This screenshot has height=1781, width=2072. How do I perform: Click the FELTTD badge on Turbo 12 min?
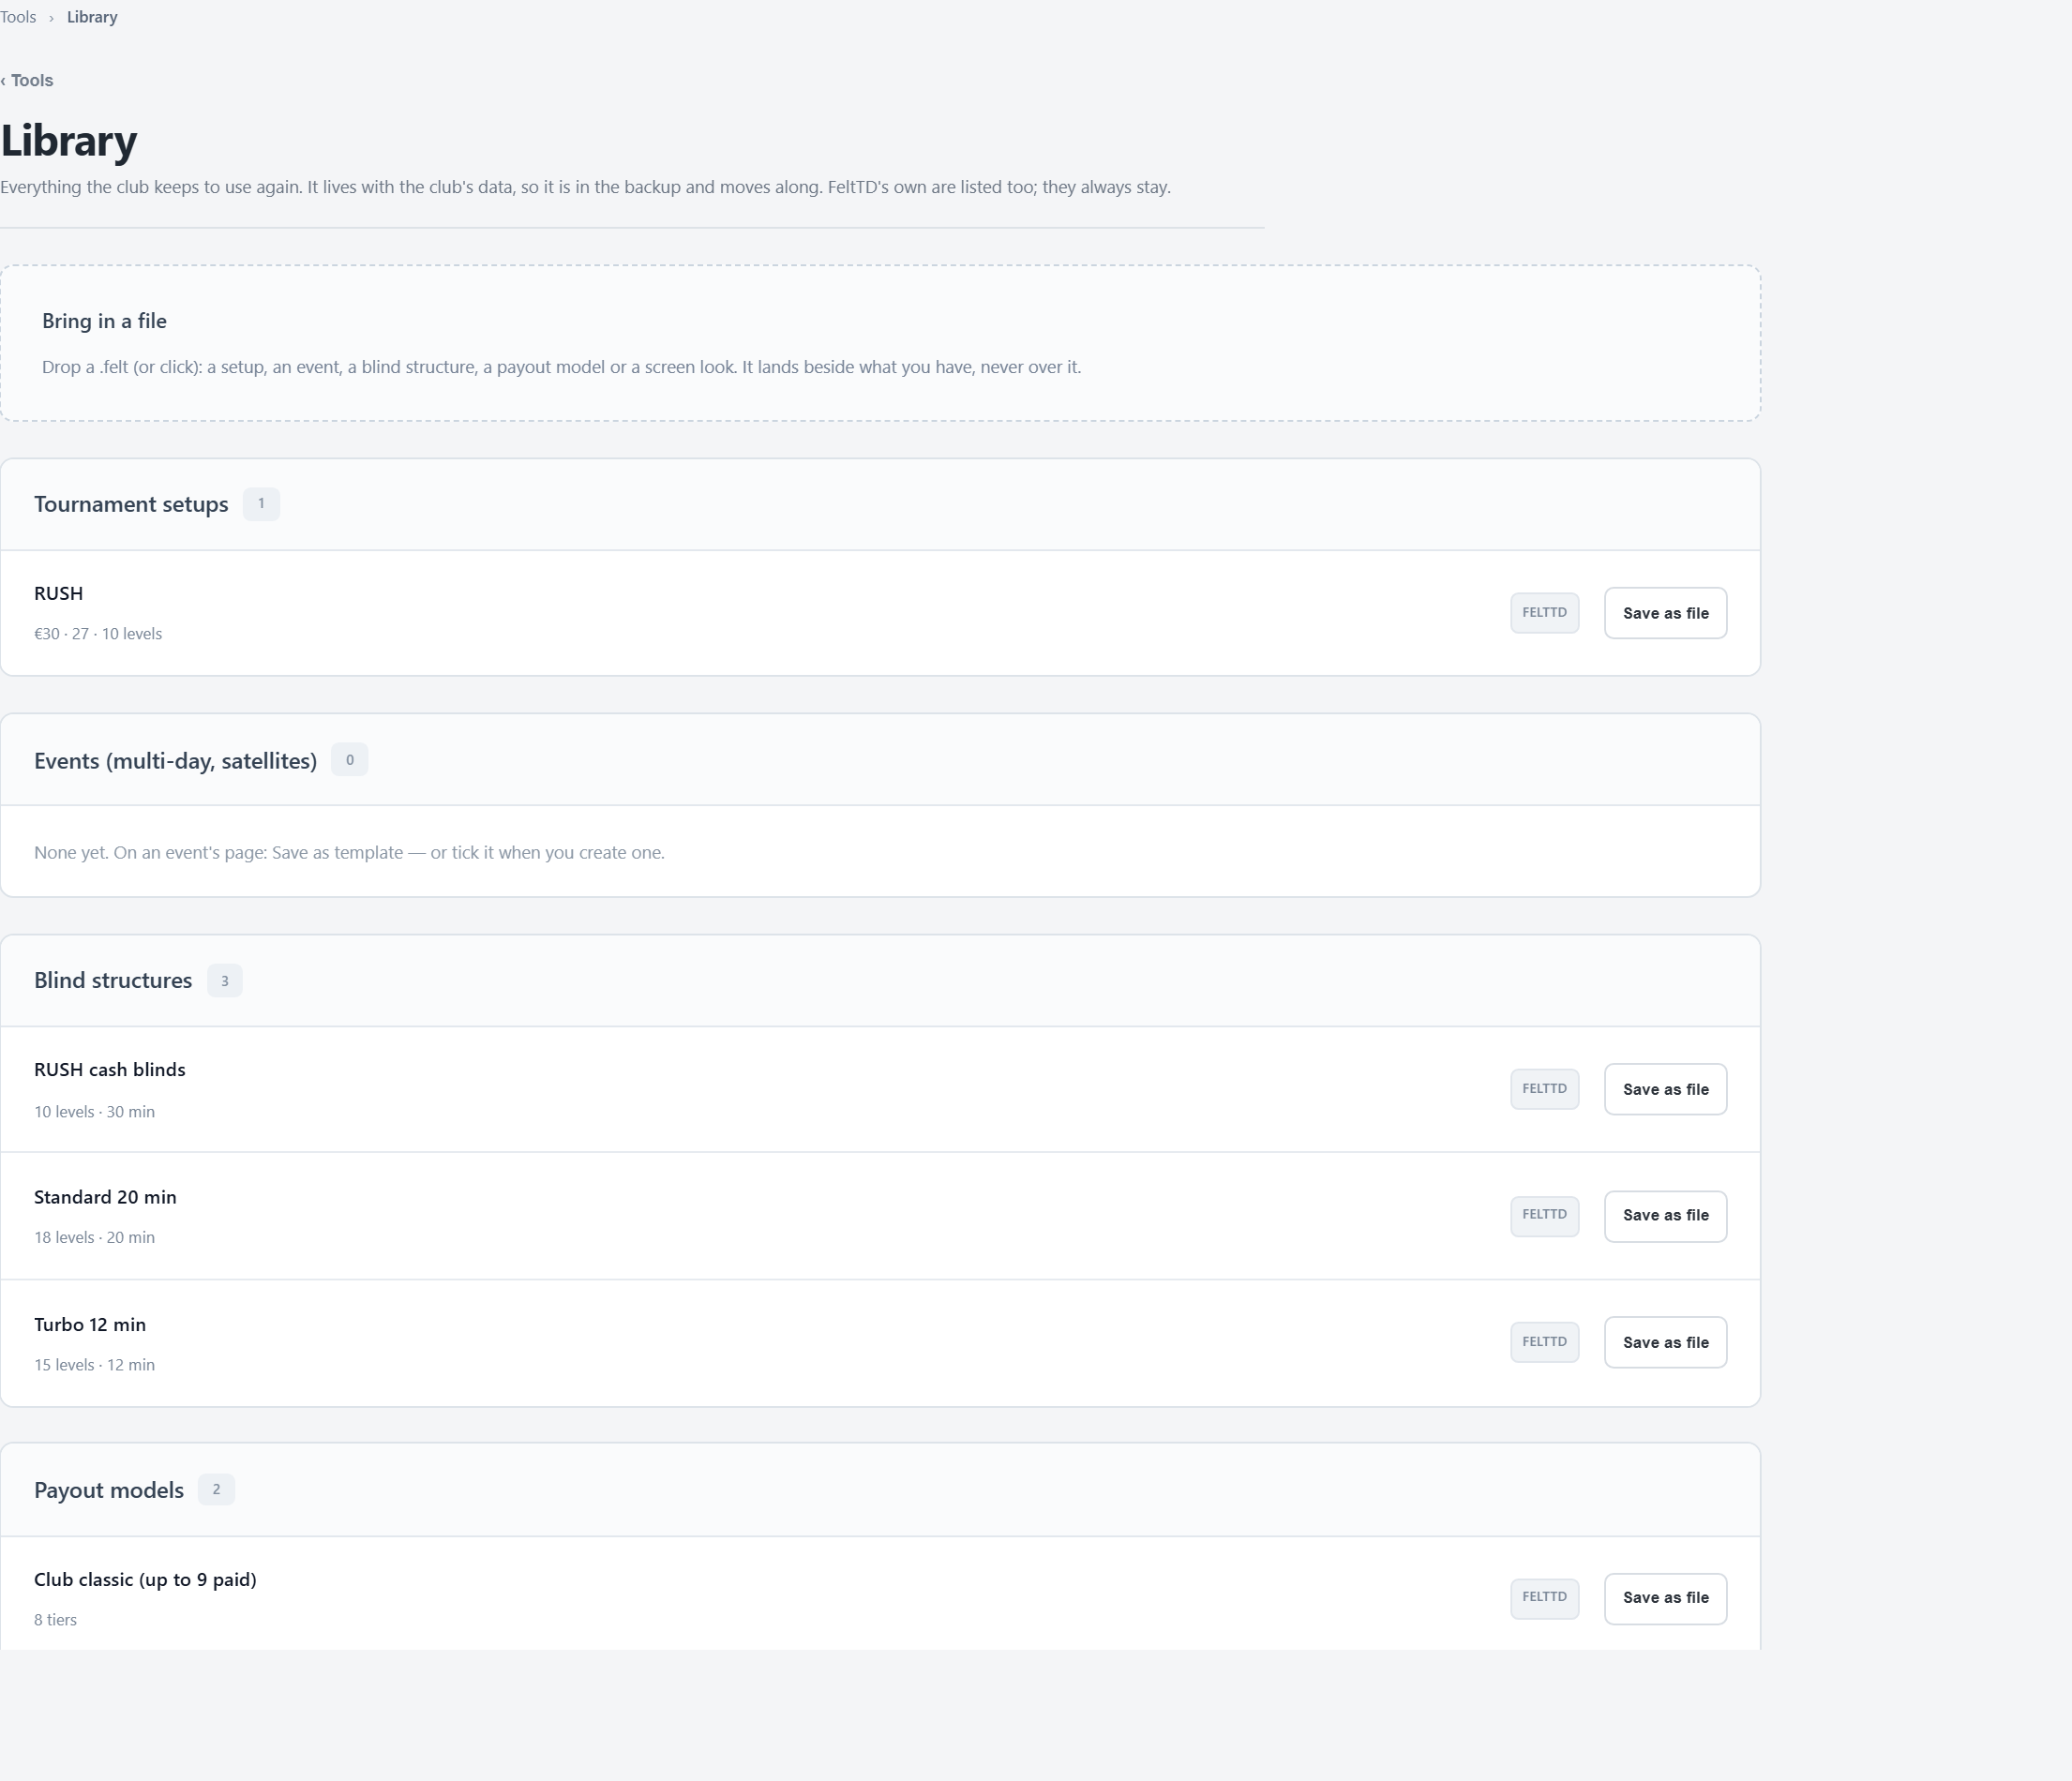click(1544, 1342)
